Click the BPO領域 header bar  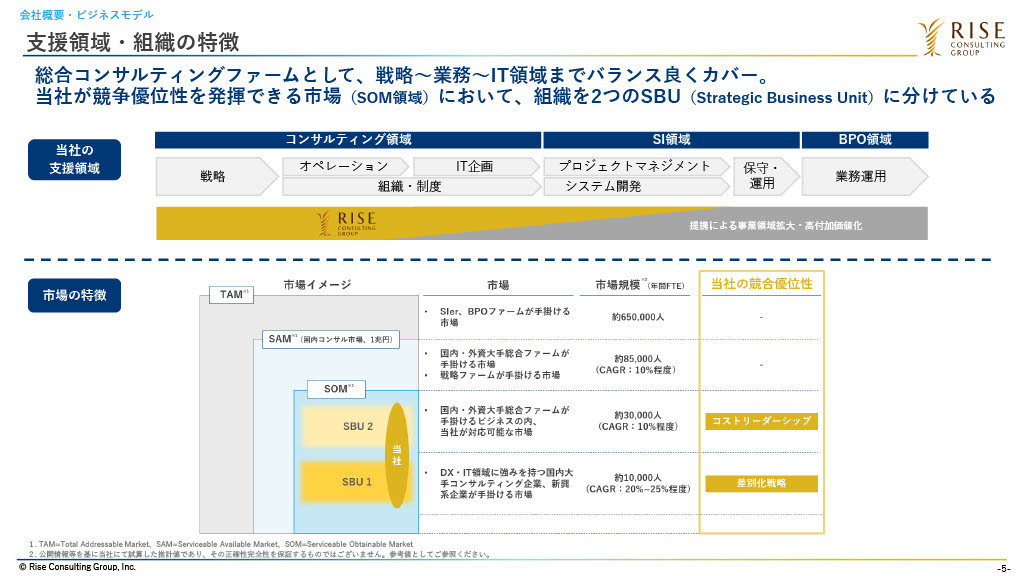[x=865, y=140]
